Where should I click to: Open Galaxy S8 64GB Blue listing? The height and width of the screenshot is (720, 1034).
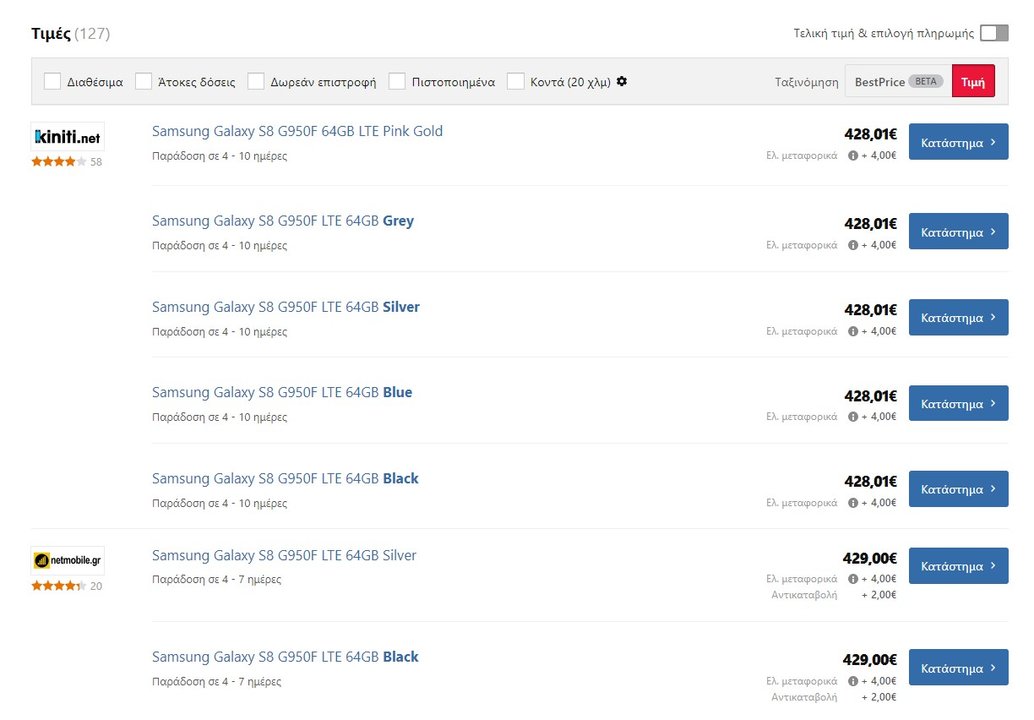click(x=282, y=392)
